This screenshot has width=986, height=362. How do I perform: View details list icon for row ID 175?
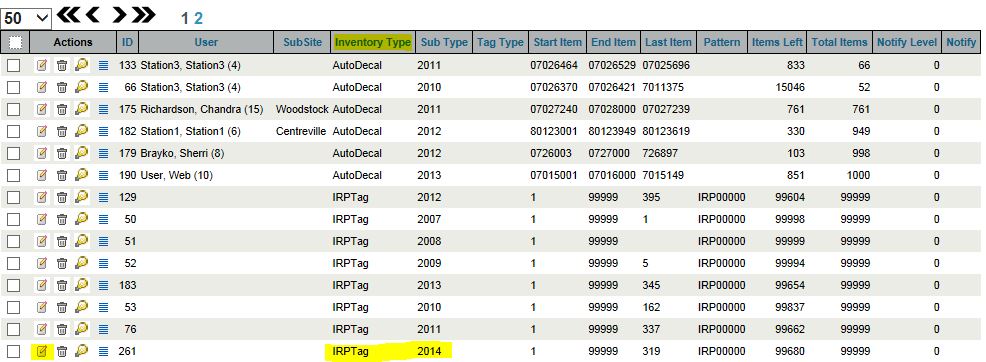[104, 109]
